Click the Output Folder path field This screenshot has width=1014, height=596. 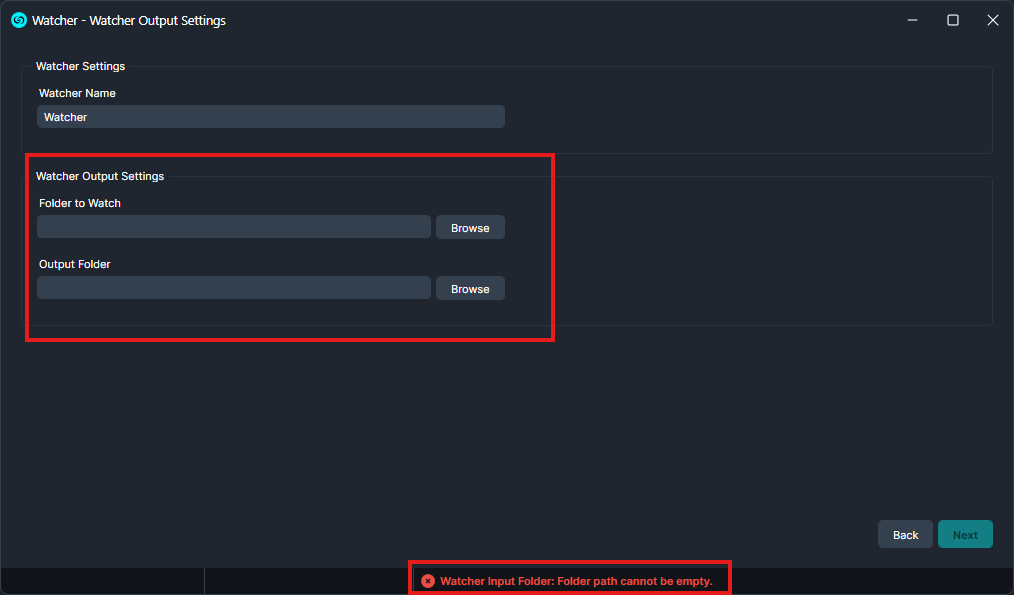pyautogui.click(x=233, y=288)
